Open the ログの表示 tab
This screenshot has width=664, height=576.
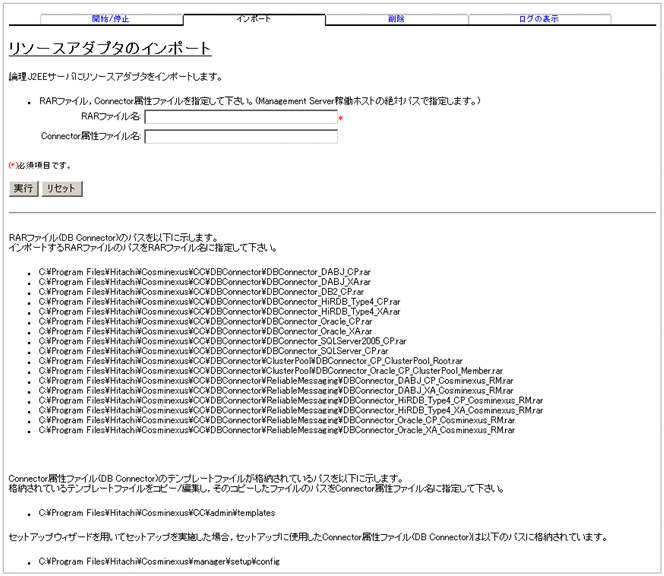click(x=539, y=19)
